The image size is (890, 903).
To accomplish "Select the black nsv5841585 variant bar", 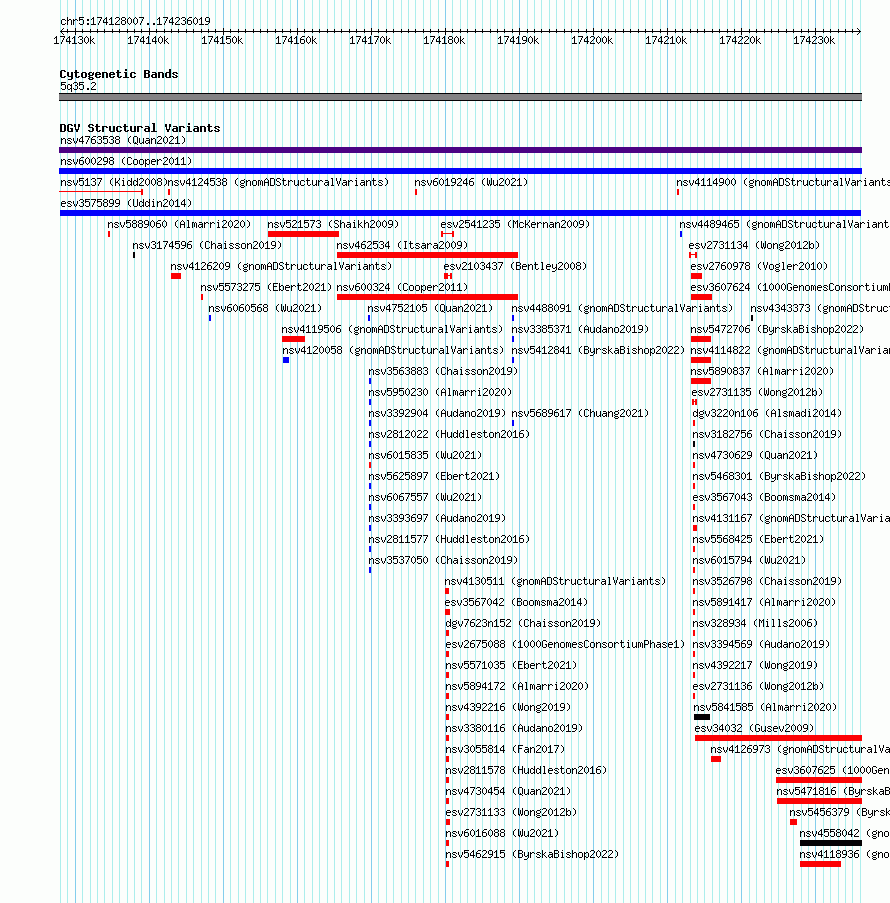I will [x=702, y=718].
